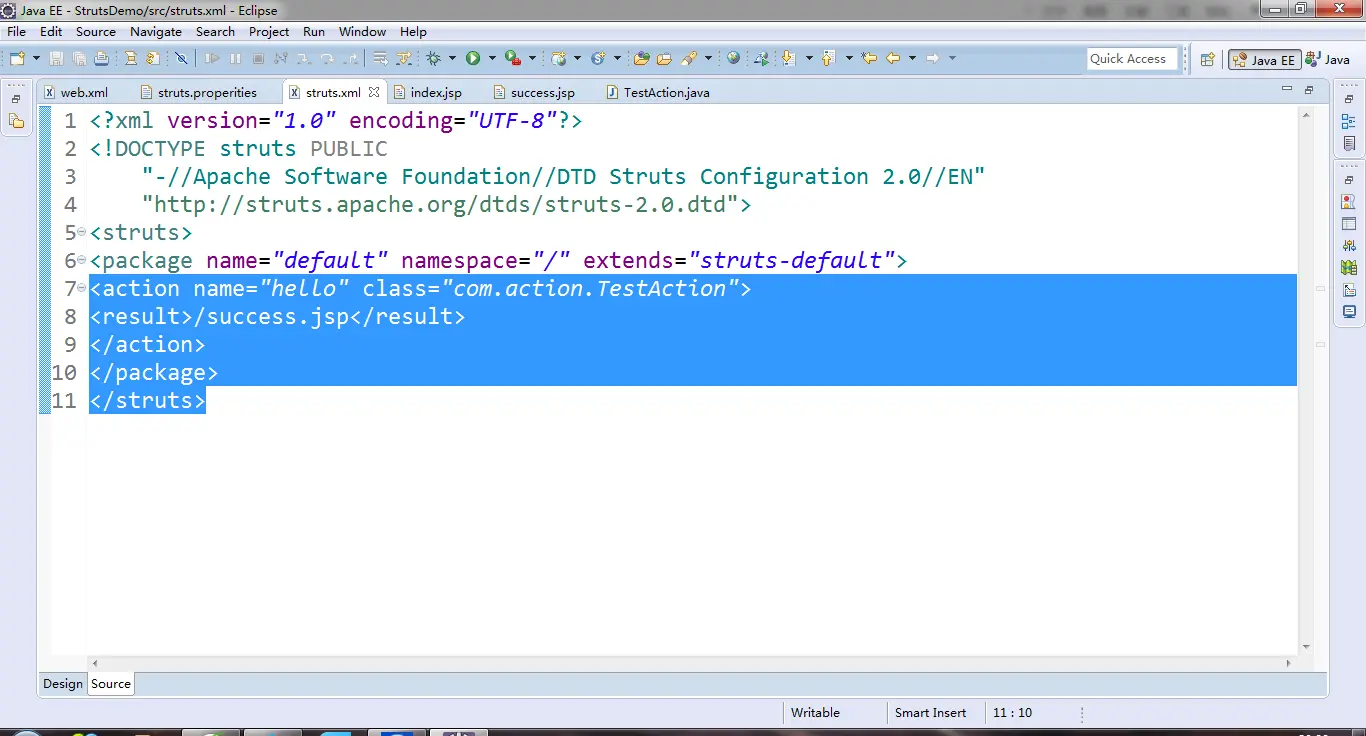The width and height of the screenshot is (1366, 736).
Task: Open the Console view icon in right sidebar
Action: point(1349,312)
